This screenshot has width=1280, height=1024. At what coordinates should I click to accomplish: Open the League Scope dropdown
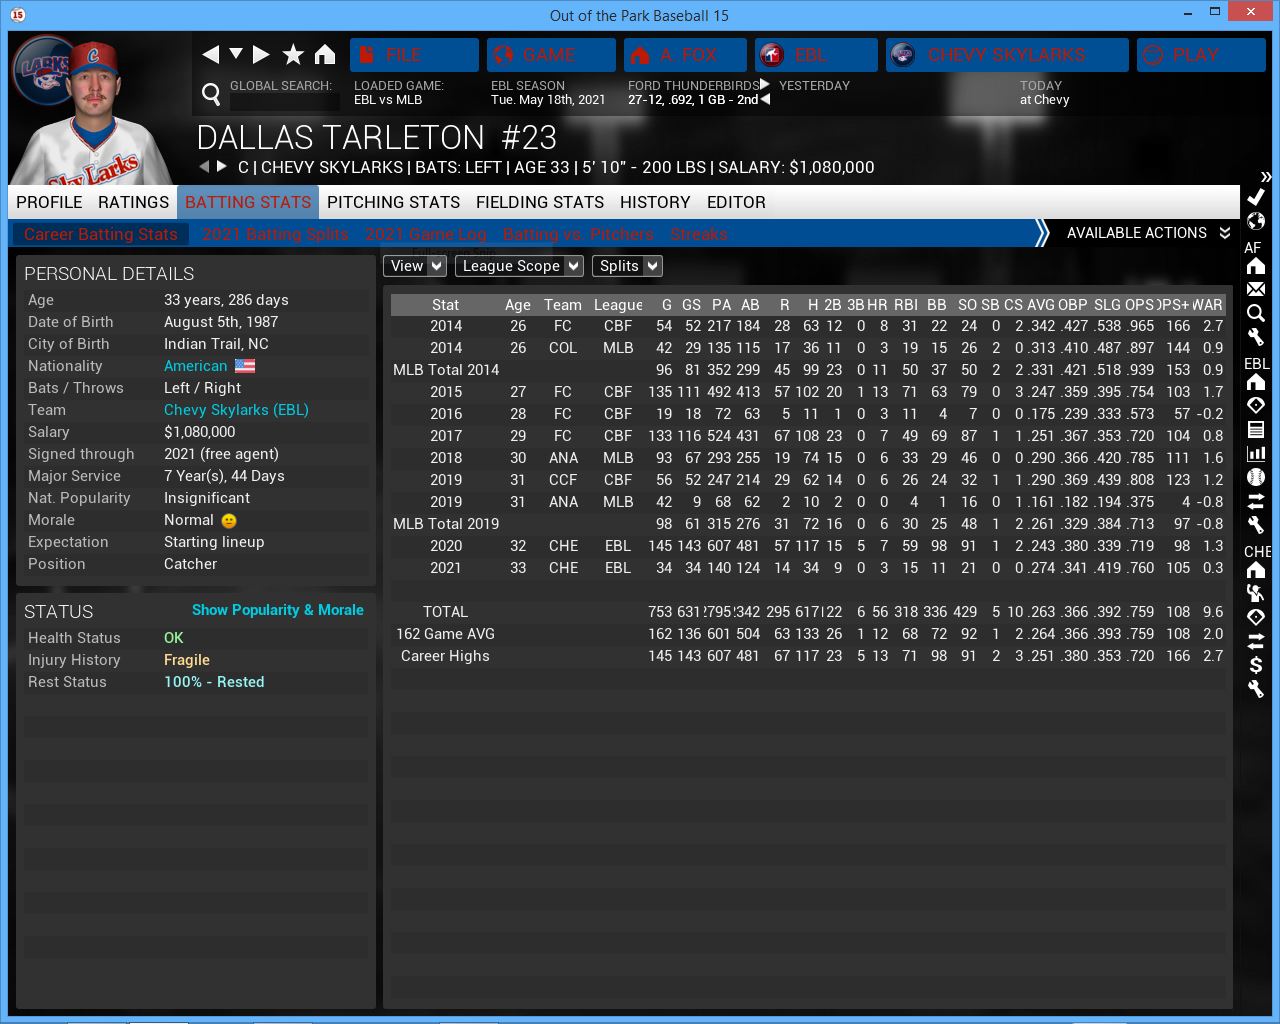(519, 266)
